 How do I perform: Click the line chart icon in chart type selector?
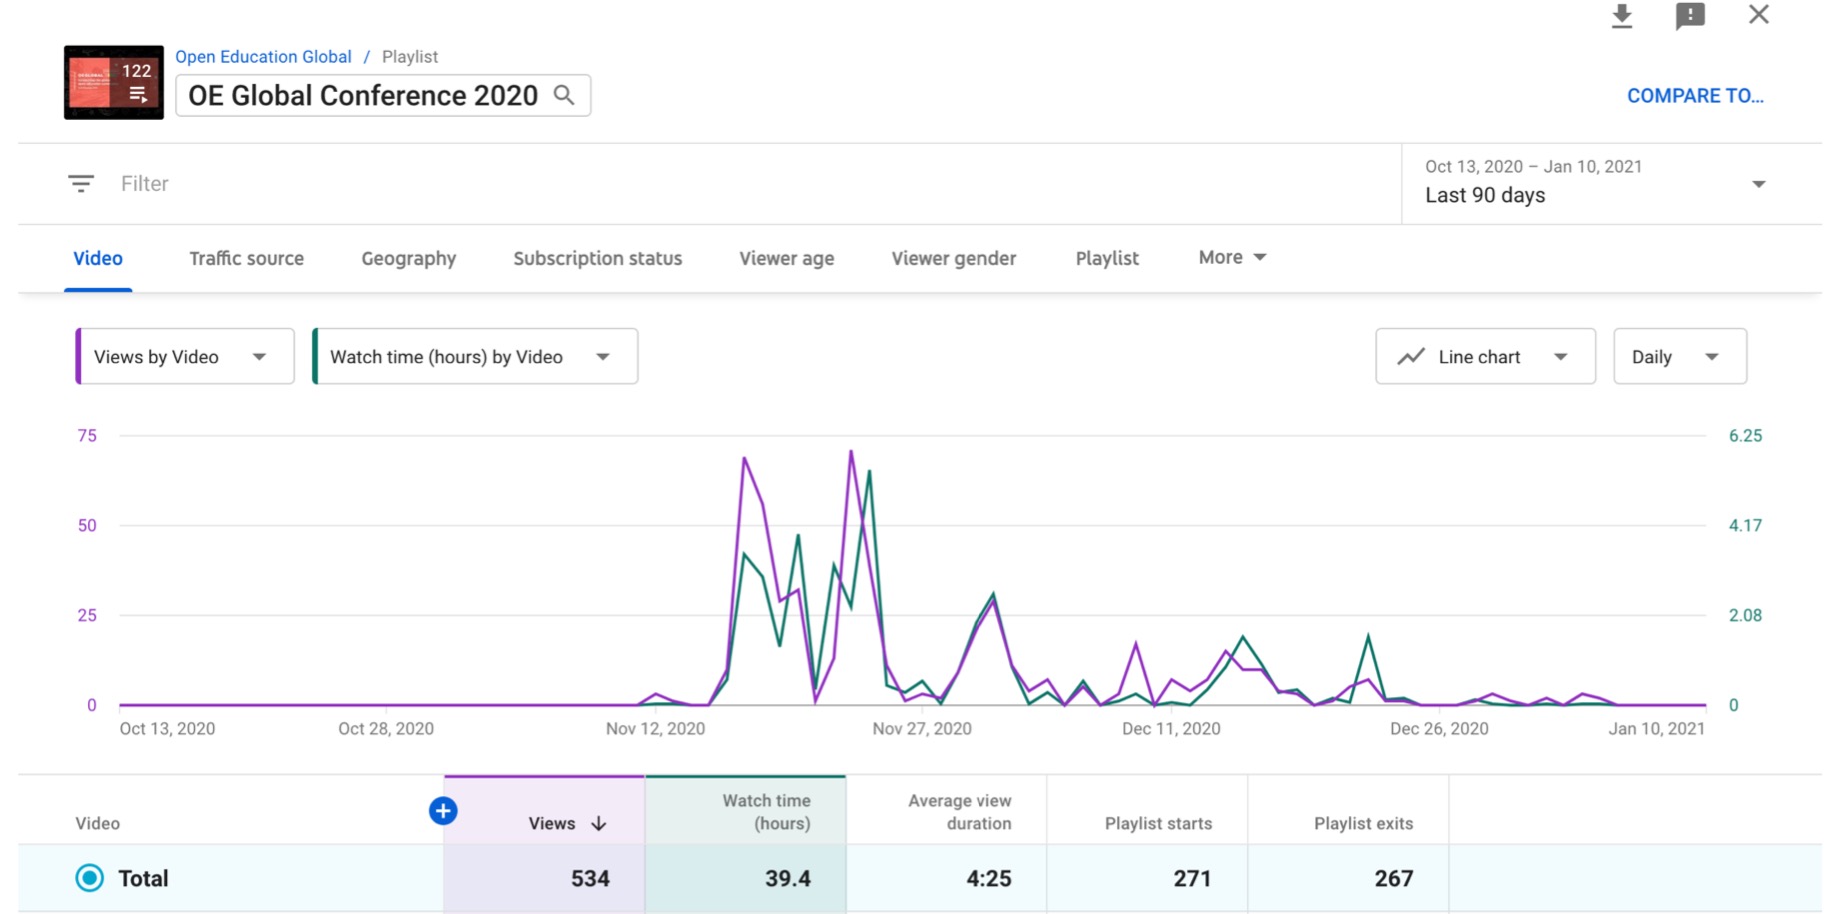tap(1410, 356)
